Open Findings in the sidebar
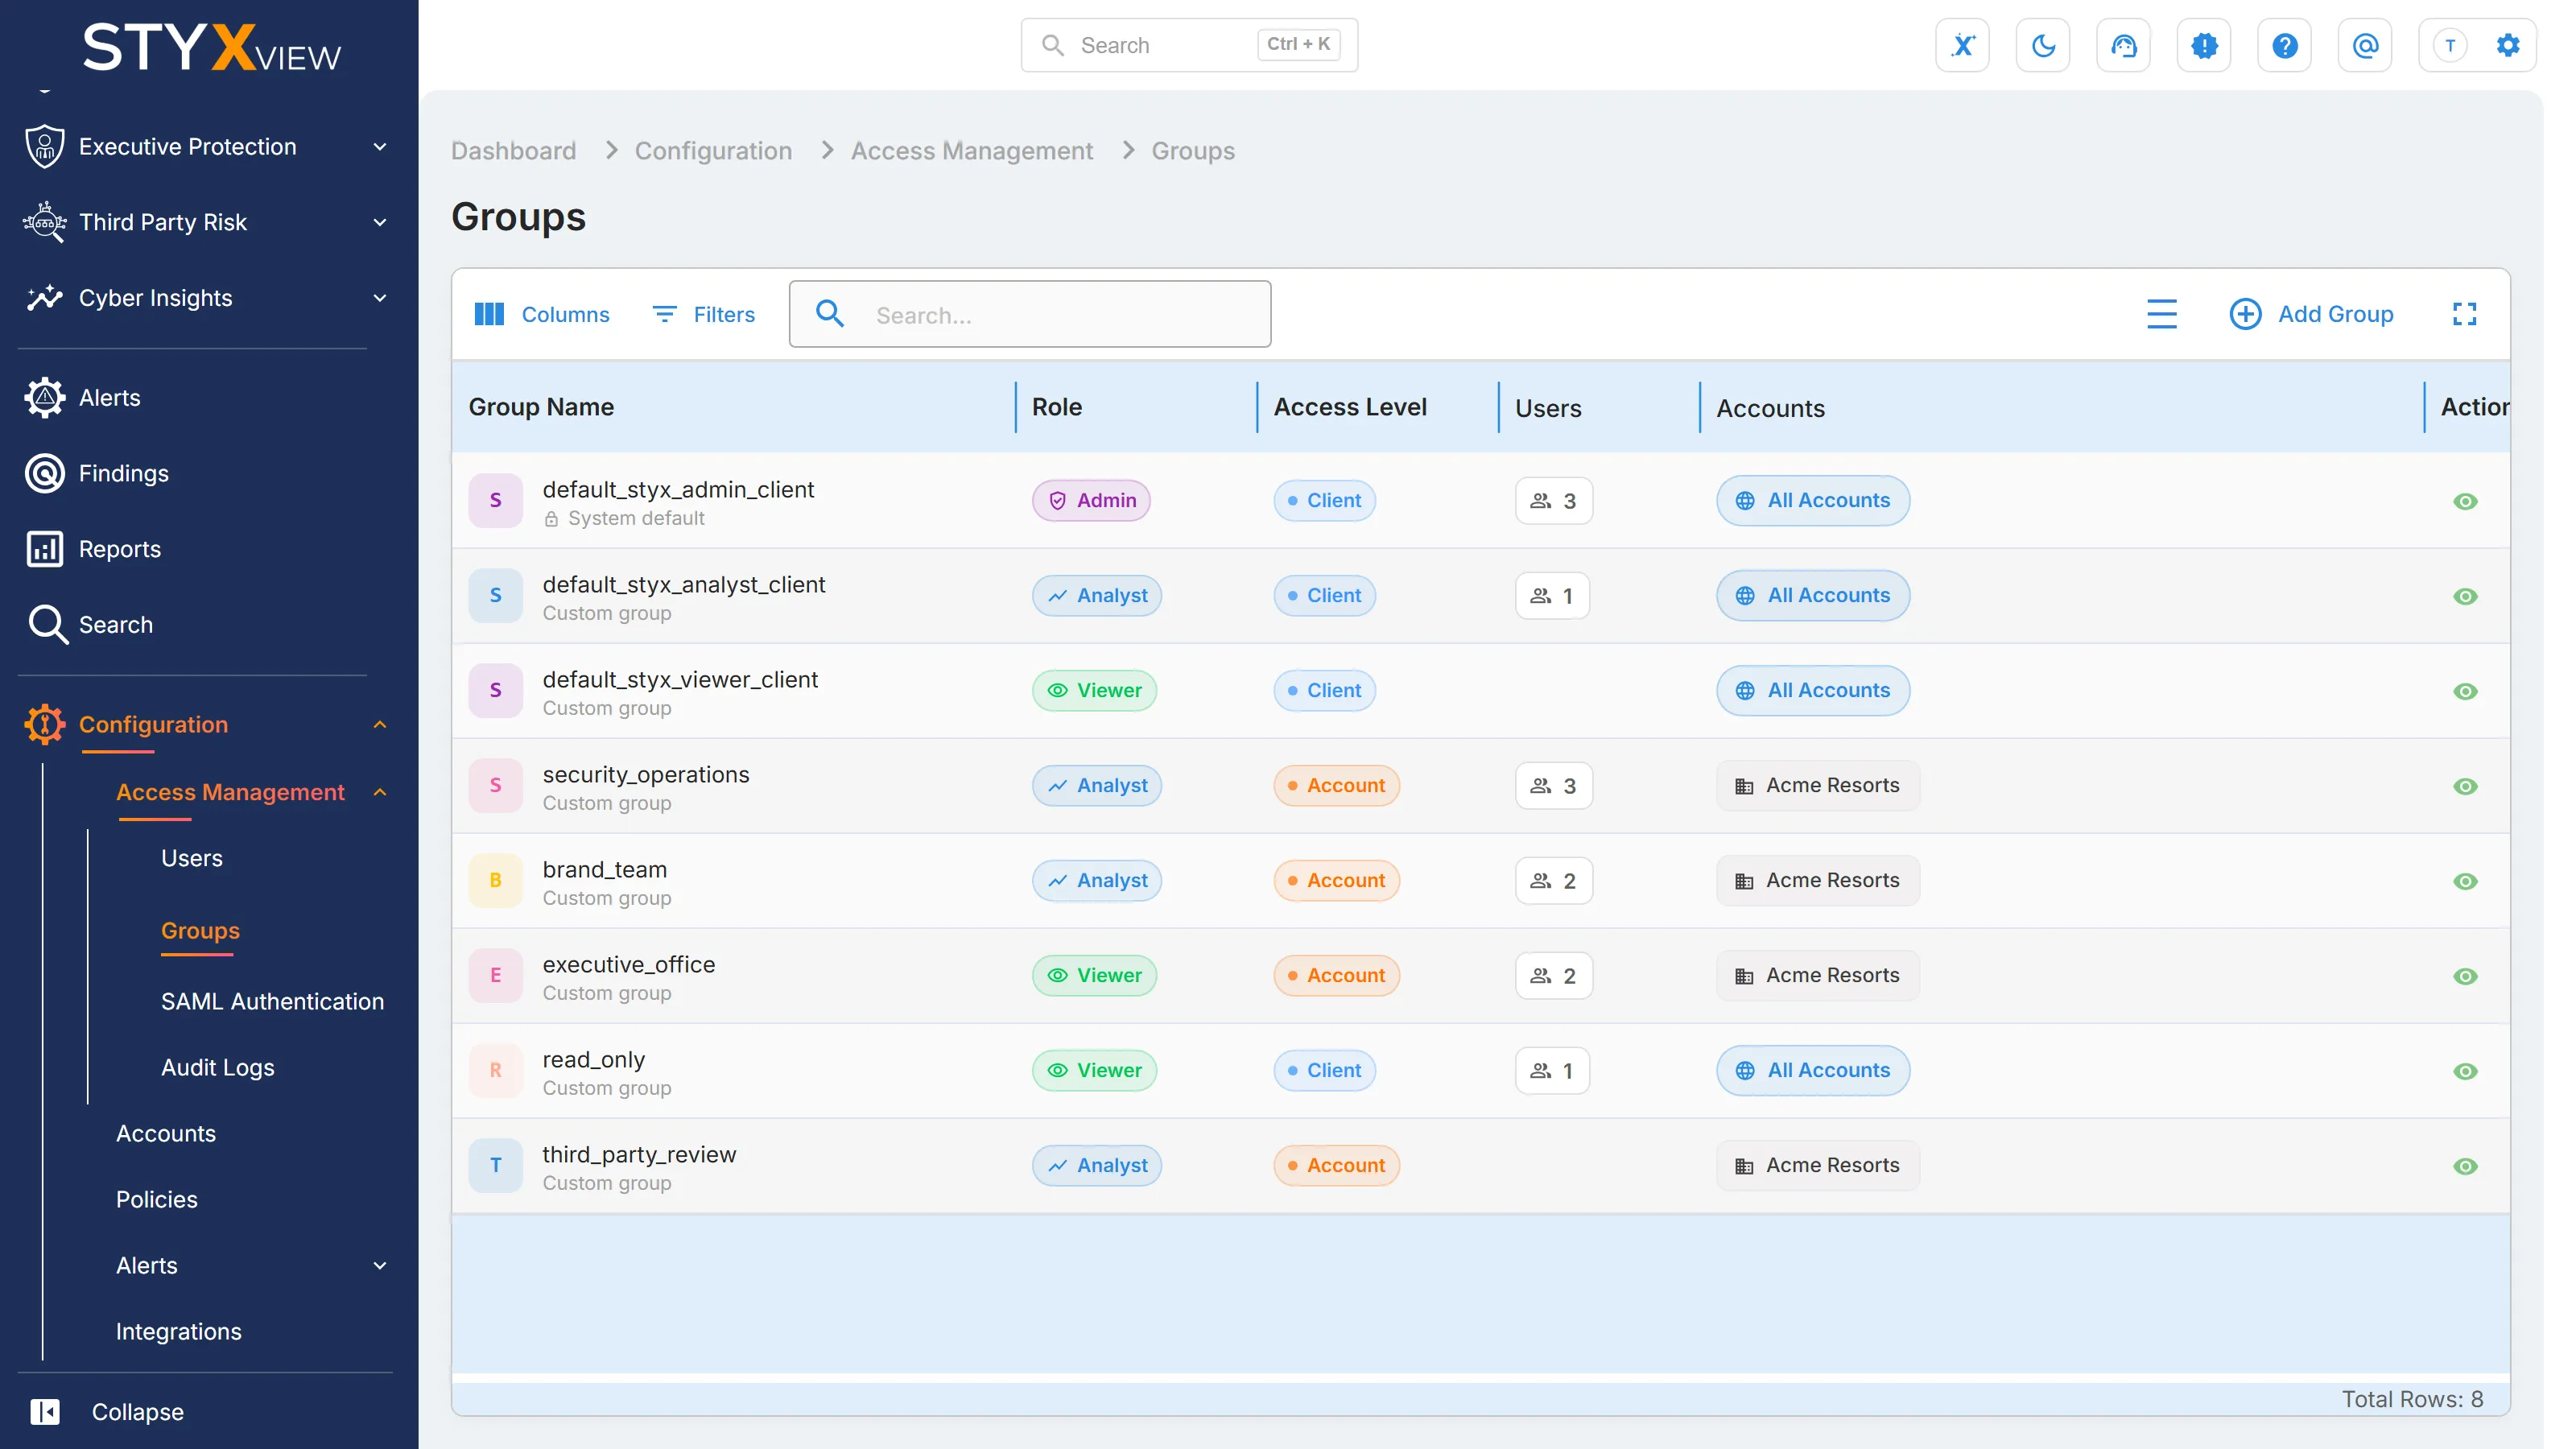Screen dimensions: 2576x1449 [x=124, y=473]
